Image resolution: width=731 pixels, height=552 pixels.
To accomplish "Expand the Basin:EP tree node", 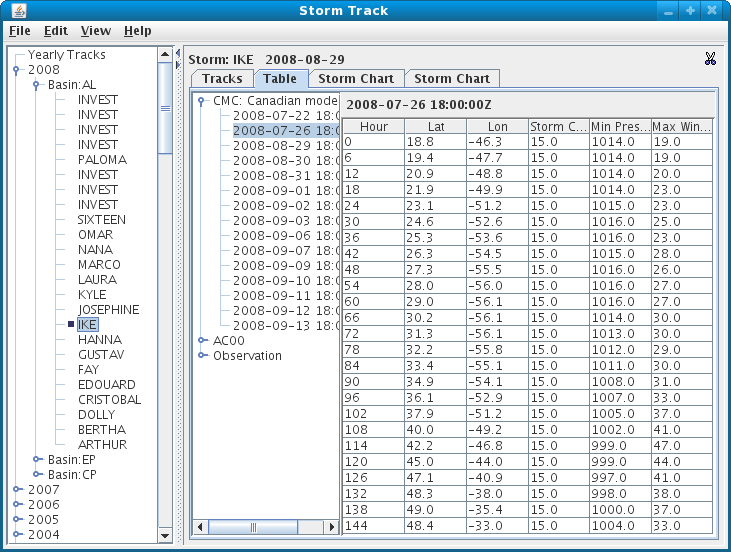I will tap(37, 460).
